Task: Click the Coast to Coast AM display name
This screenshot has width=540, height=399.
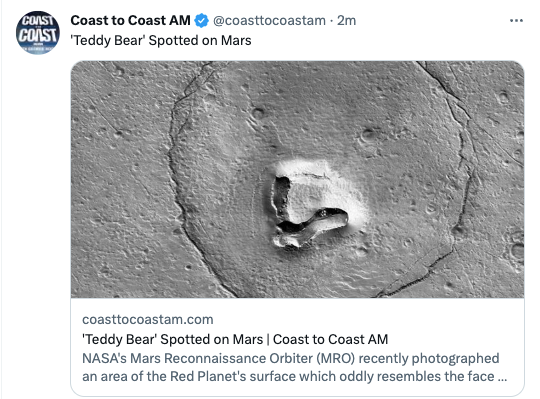Action: click(x=131, y=20)
